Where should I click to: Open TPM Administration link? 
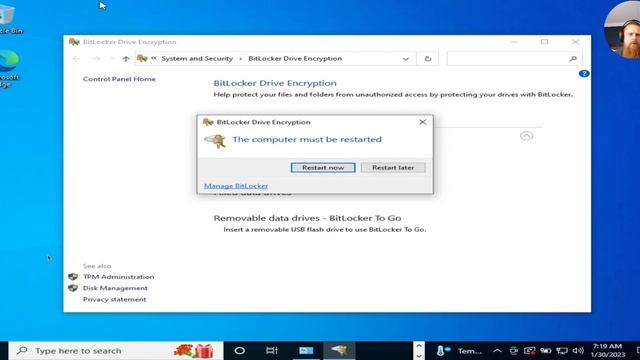(x=118, y=277)
